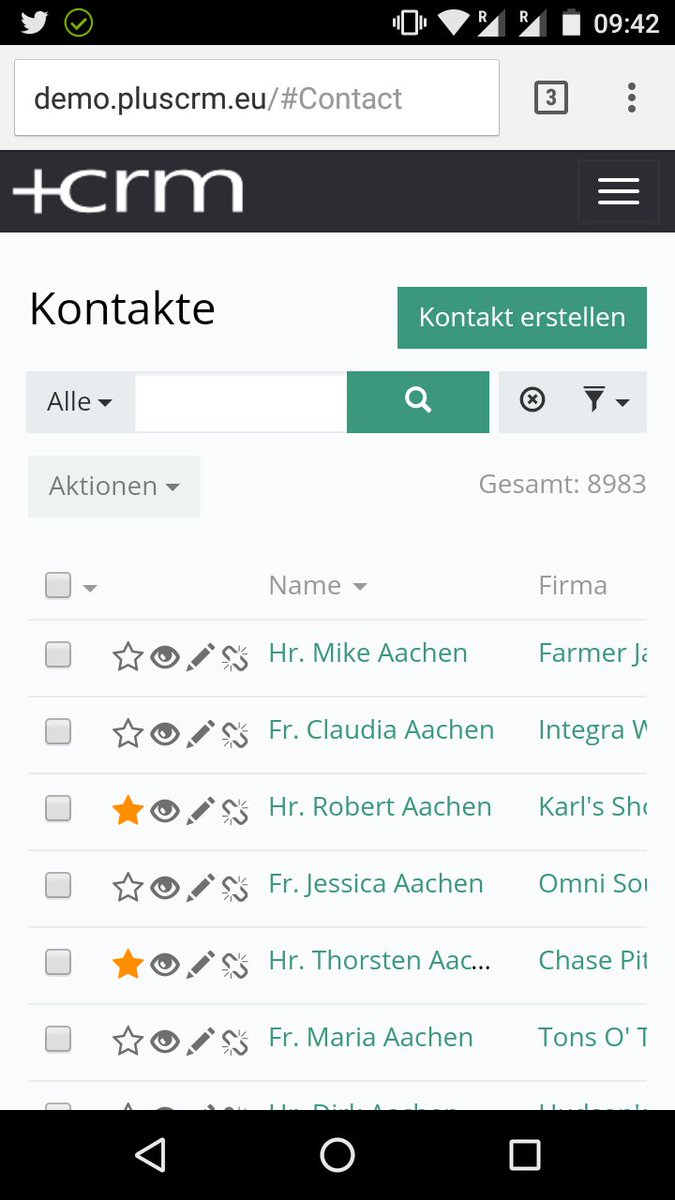675x1200 pixels.
Task: Check the box for Hr. Robert Aachen
Action: click(x=58, y=808)
